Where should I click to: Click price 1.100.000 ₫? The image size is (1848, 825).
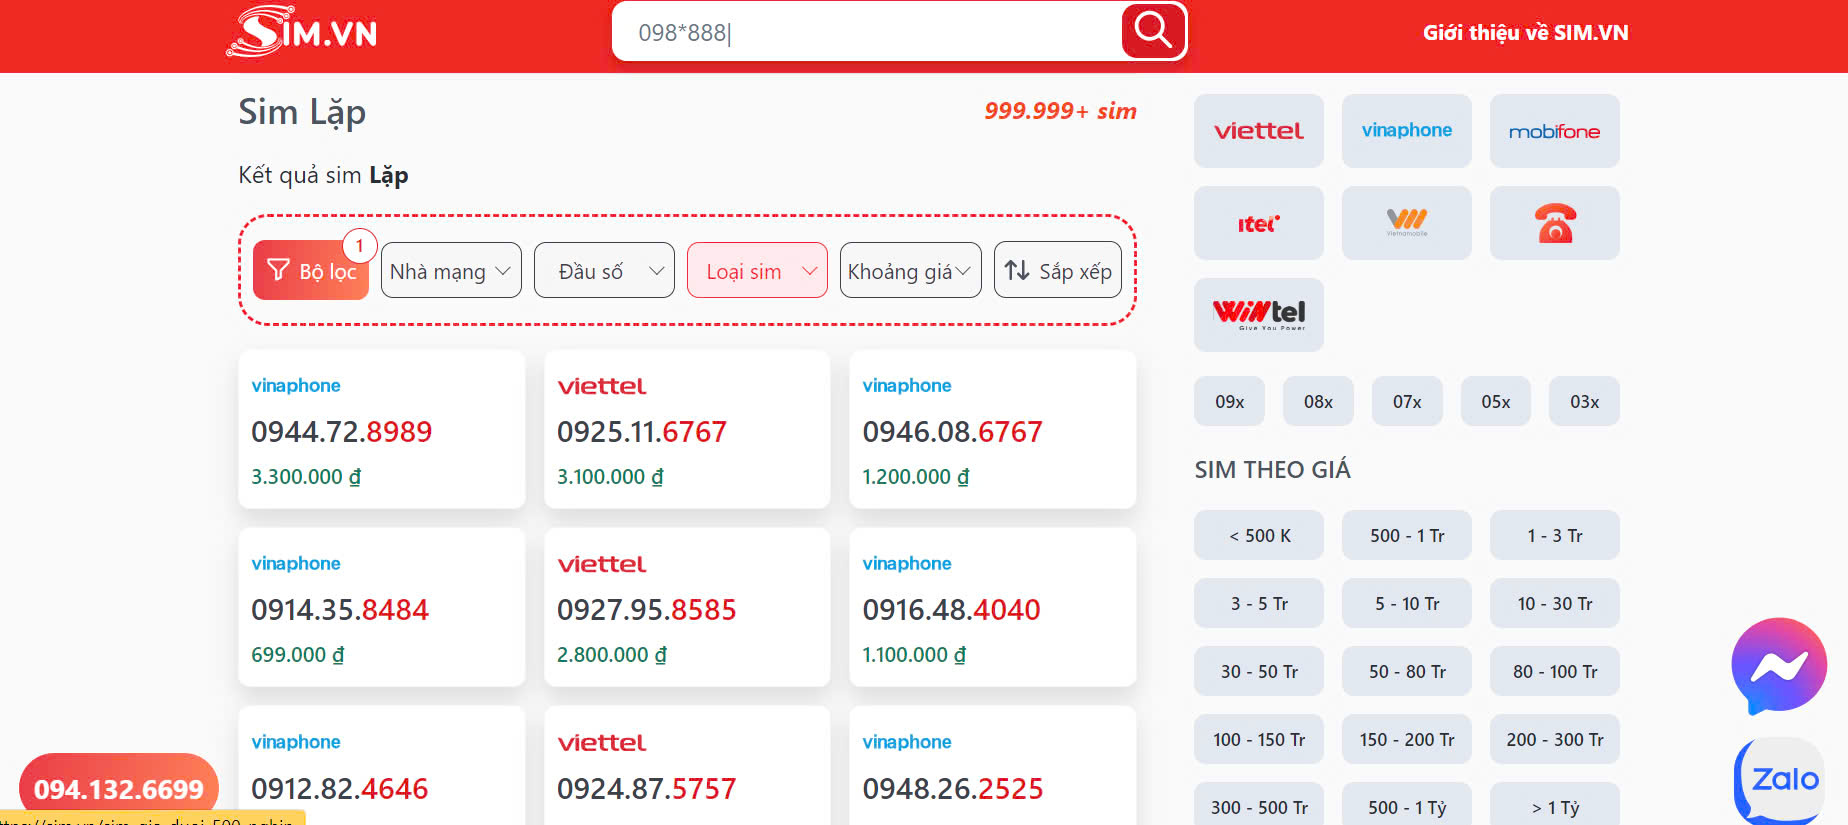(x=914, y=654)
